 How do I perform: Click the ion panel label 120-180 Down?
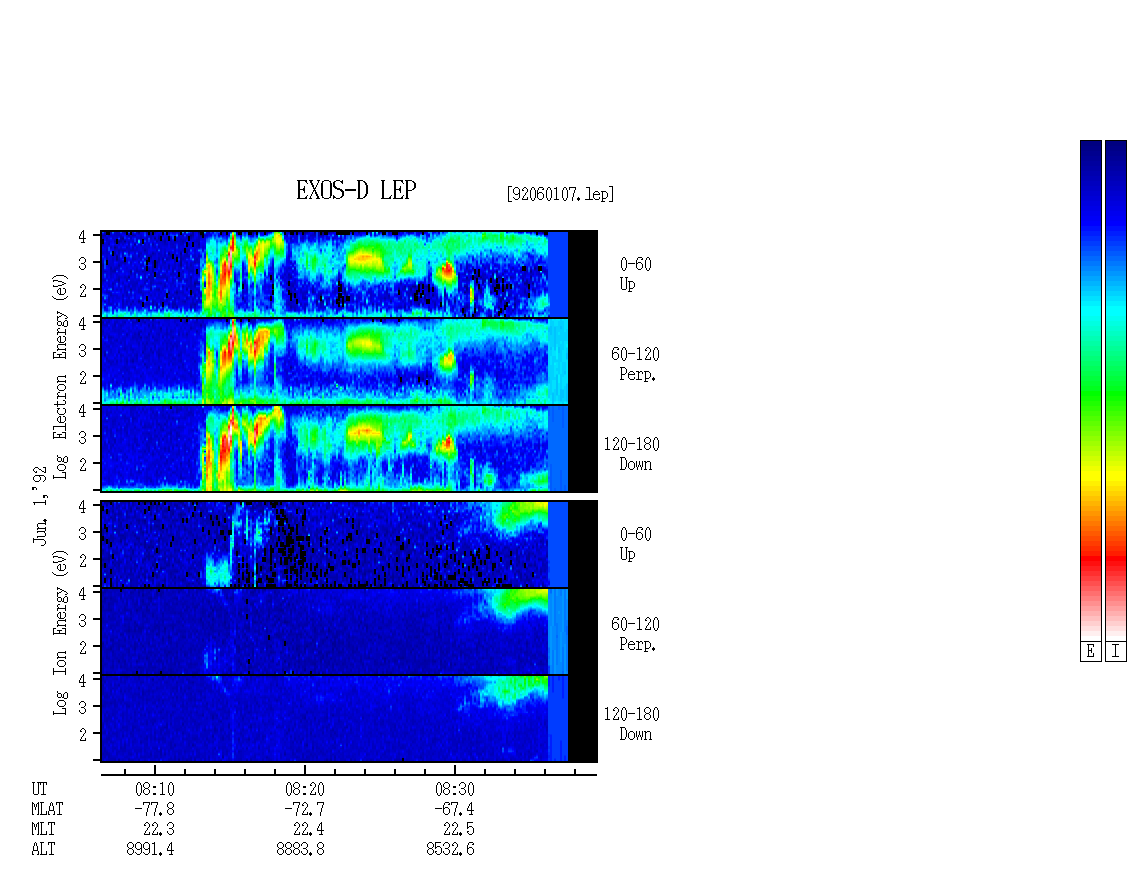tap(631, 724)
